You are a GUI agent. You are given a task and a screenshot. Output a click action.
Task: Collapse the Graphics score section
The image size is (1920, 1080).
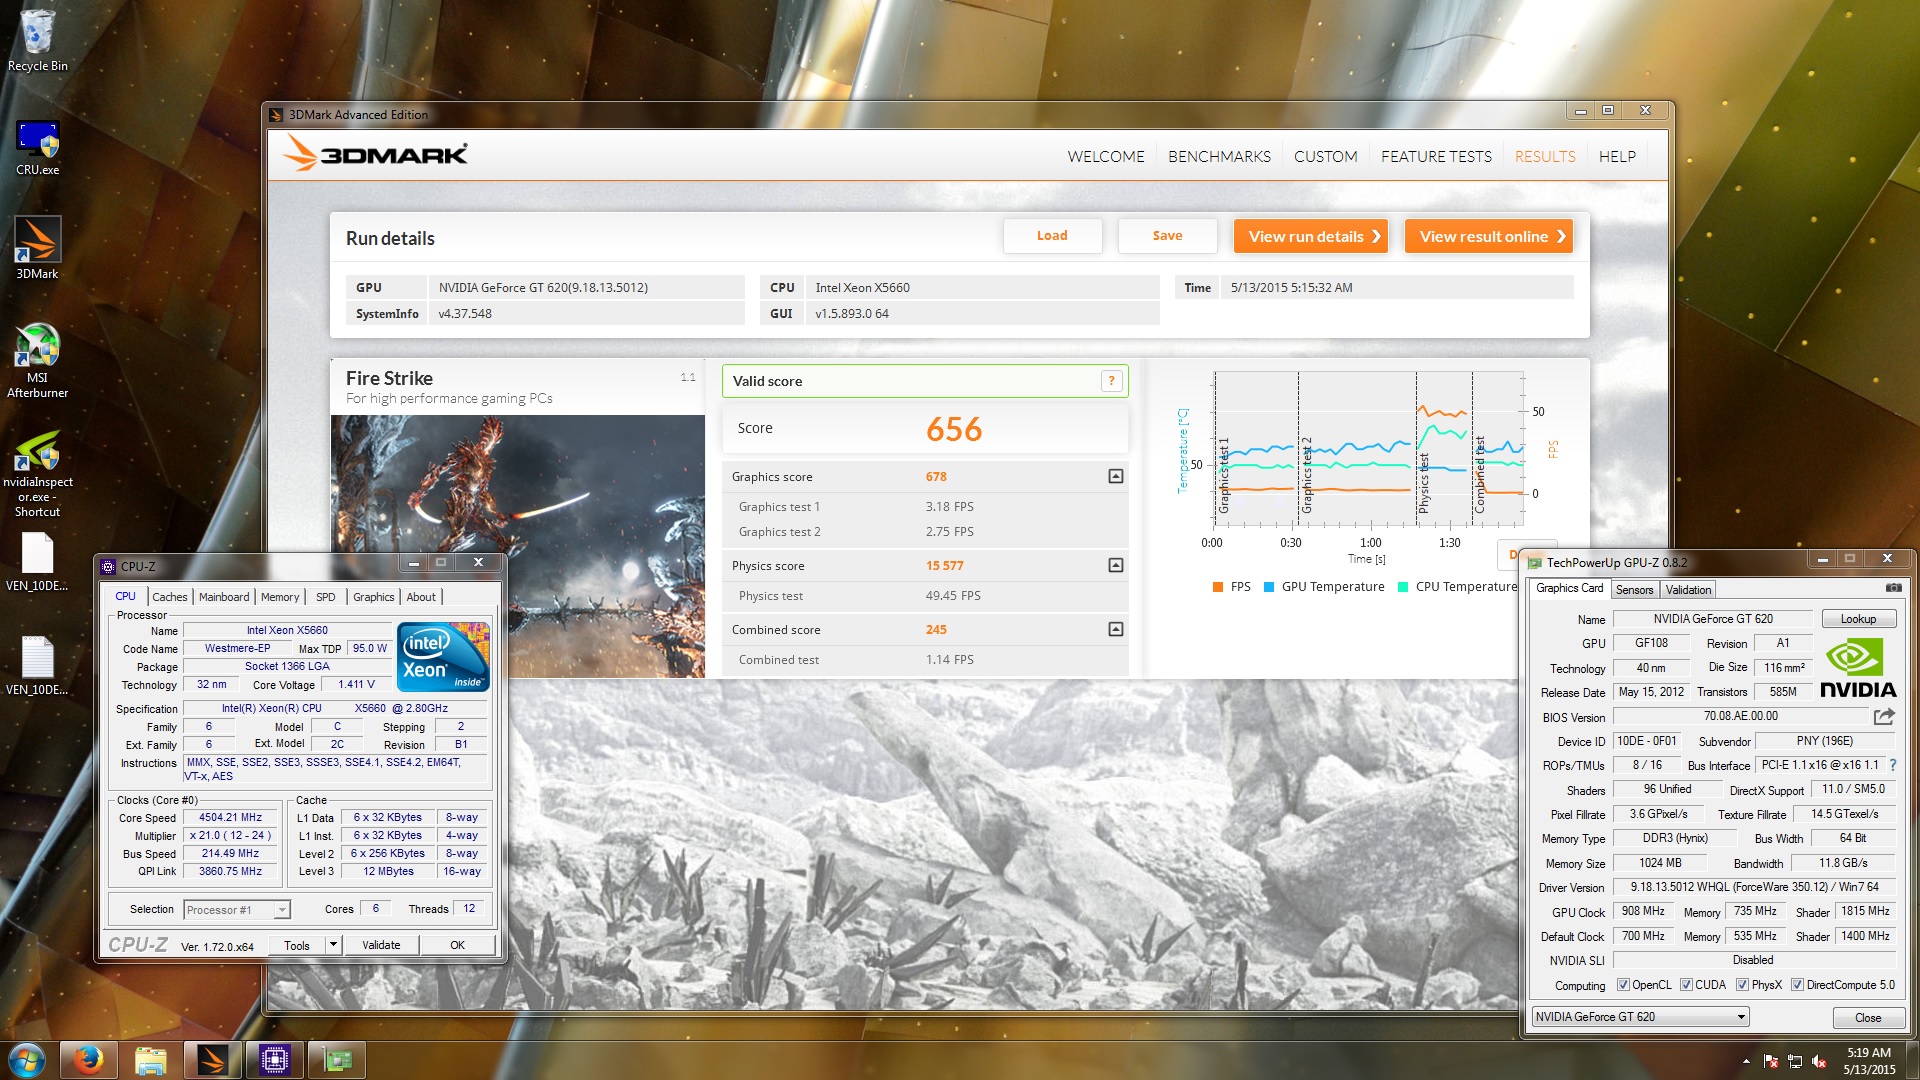tap(1116, 477)
